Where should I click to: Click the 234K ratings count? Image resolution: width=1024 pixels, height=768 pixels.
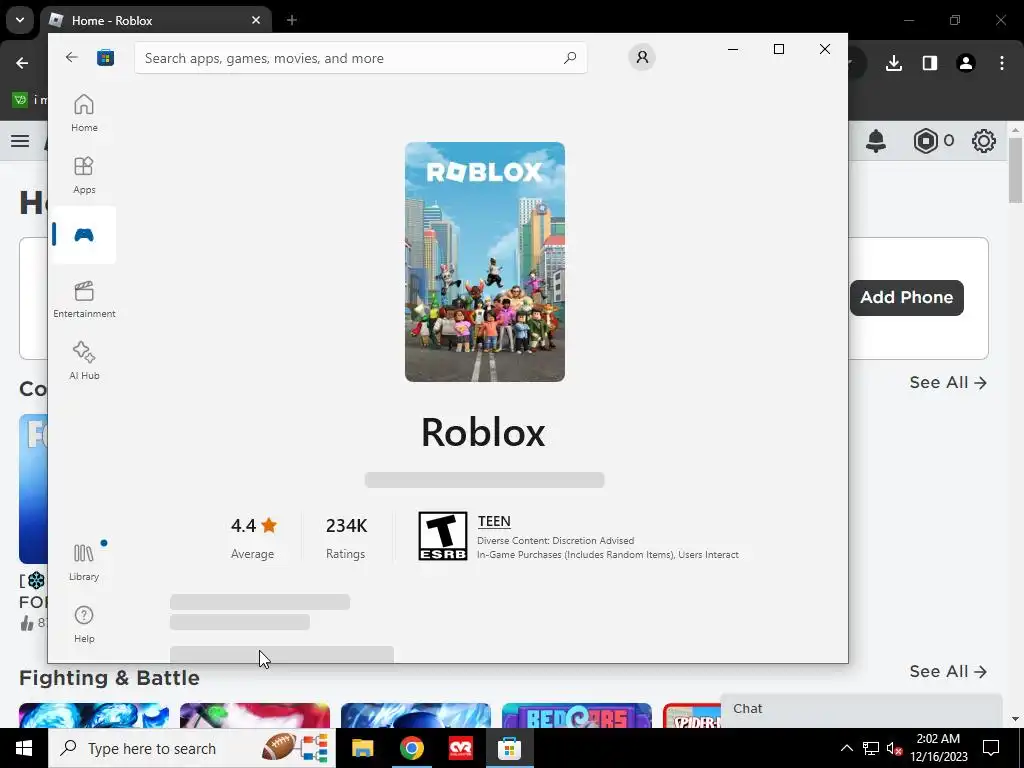point(346,526)
